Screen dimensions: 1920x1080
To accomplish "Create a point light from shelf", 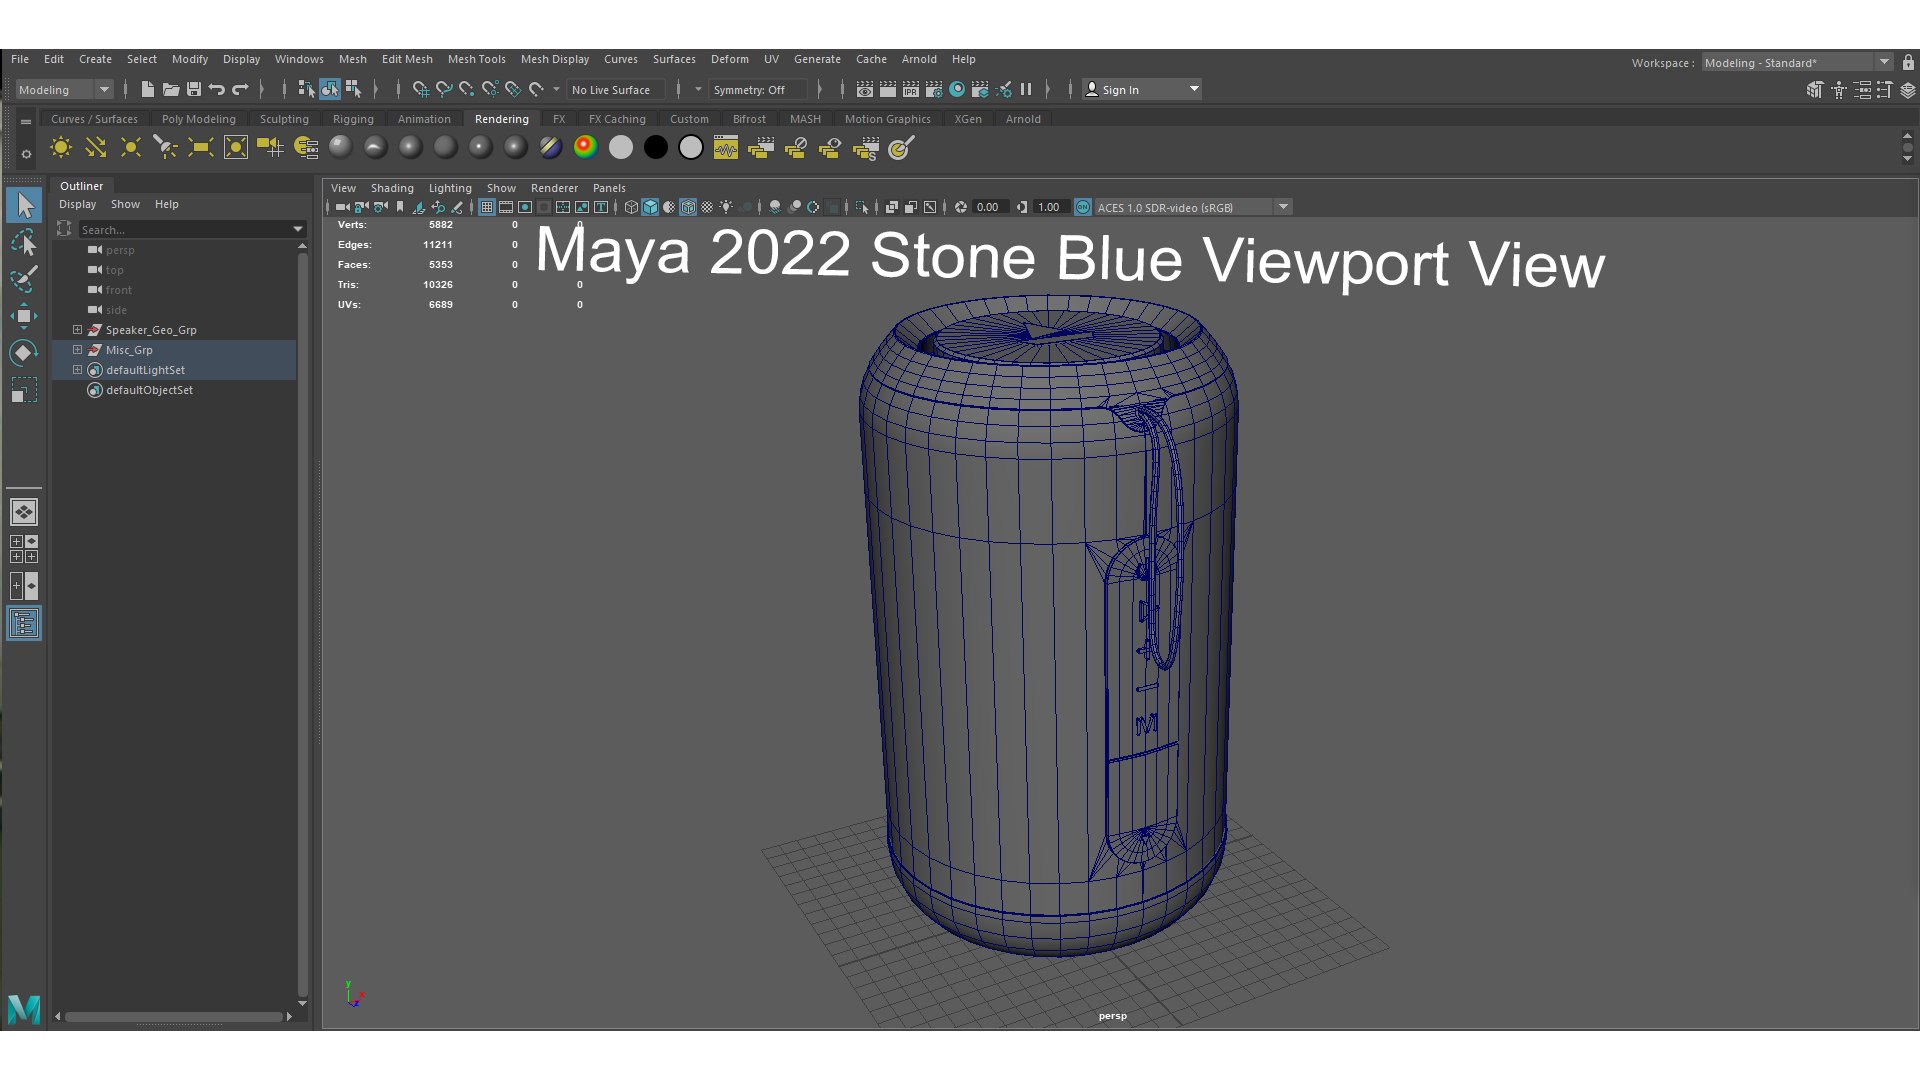I will [131, 148].
